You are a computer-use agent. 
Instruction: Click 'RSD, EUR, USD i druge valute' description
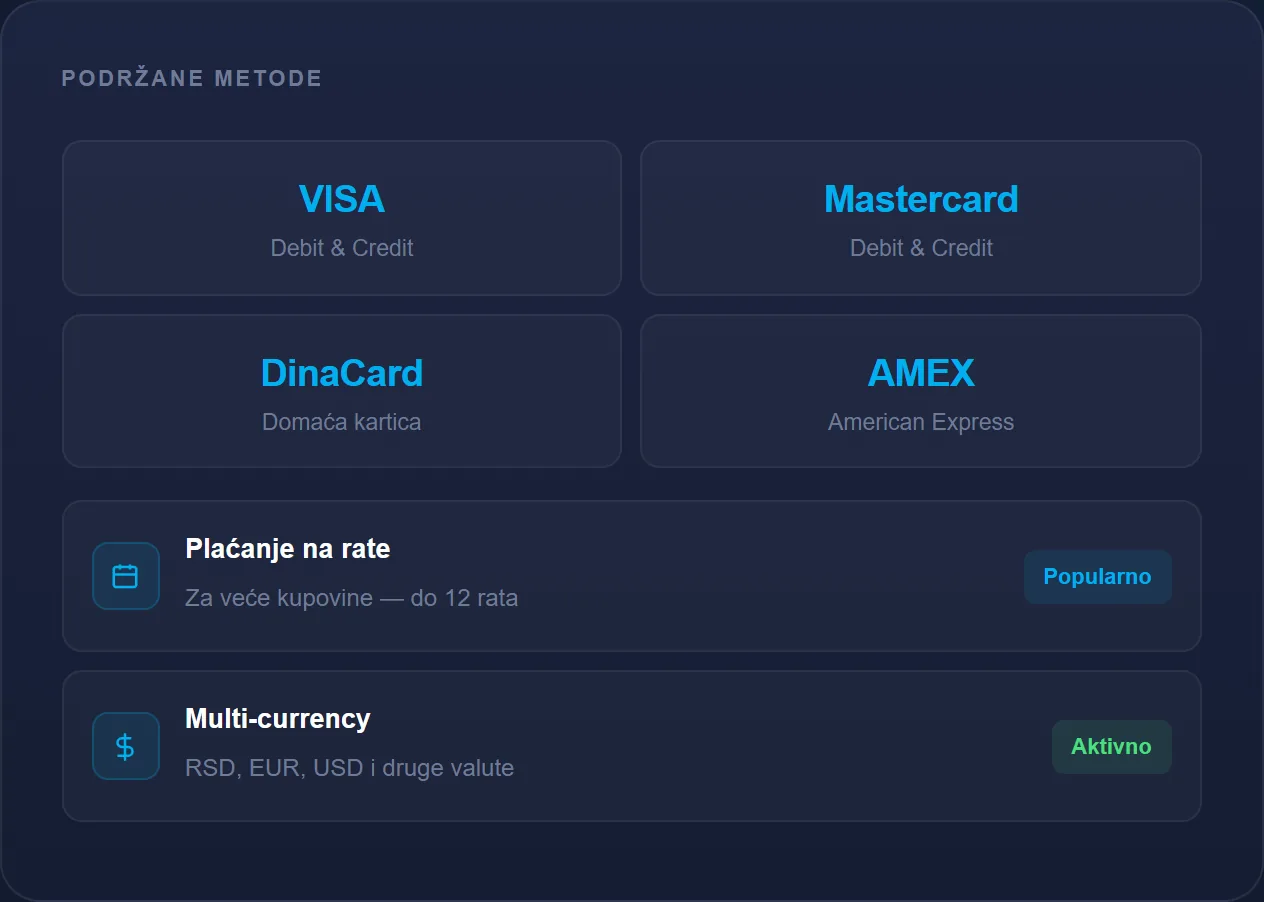pyautogui.click(x=350, y=769)
